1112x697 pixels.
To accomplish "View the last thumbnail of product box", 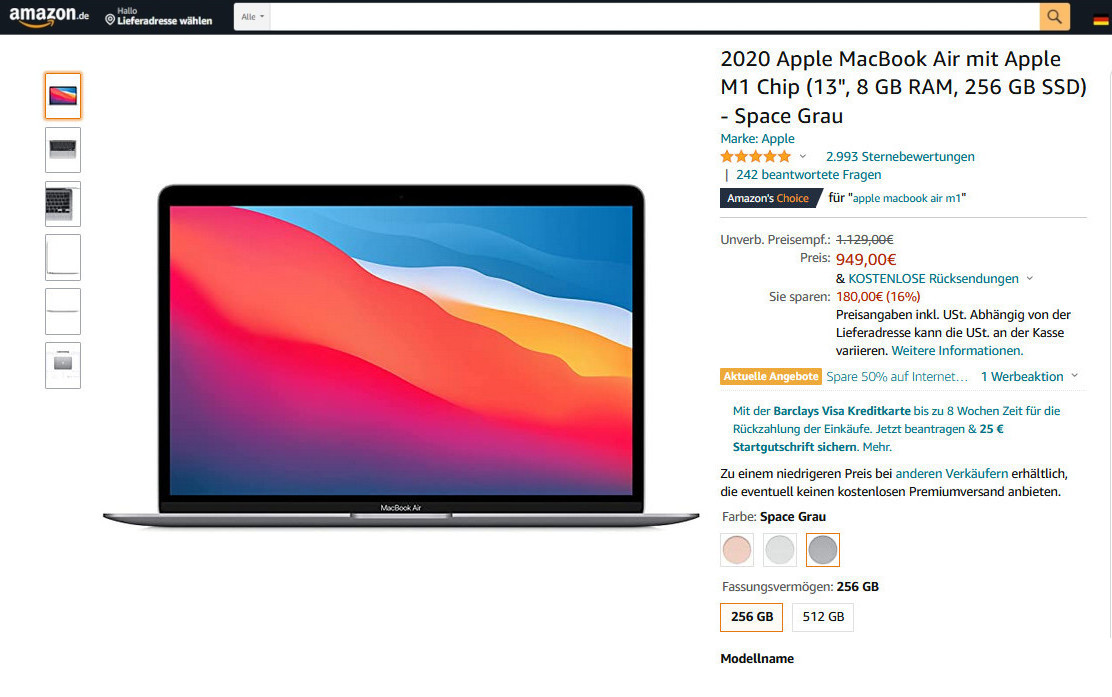I will tap(63, 365).
